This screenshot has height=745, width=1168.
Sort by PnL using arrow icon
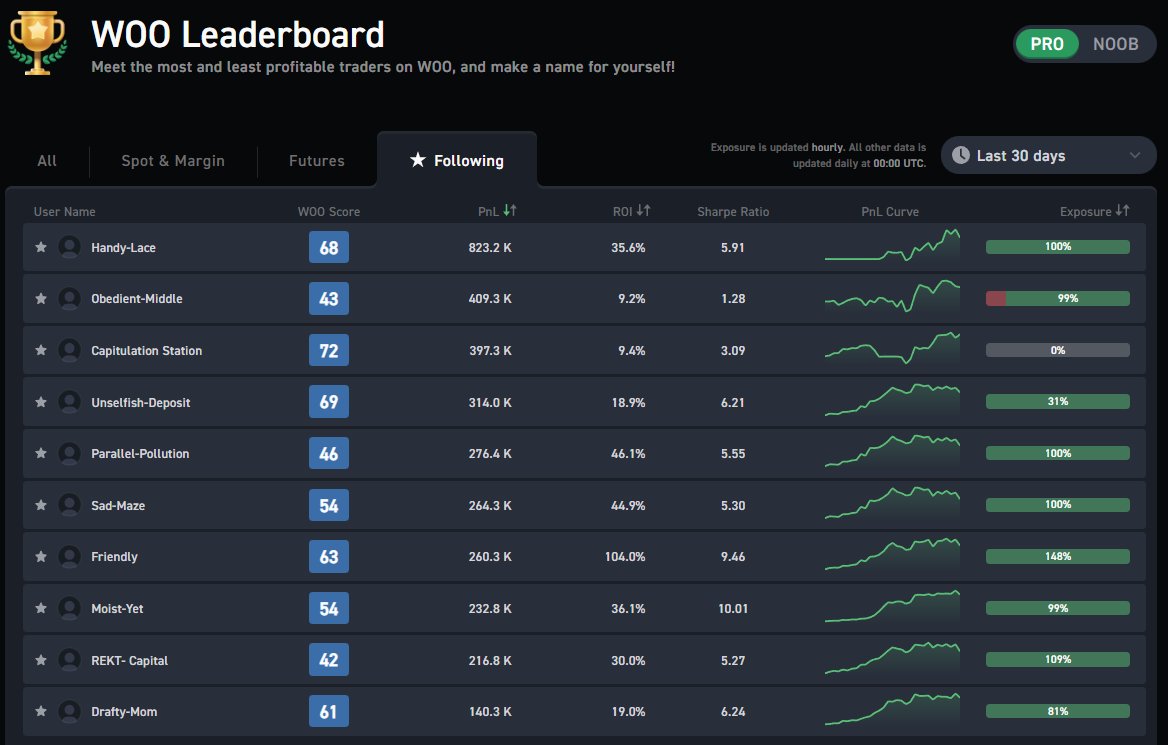pyautogui.click(x=510, y=211)
